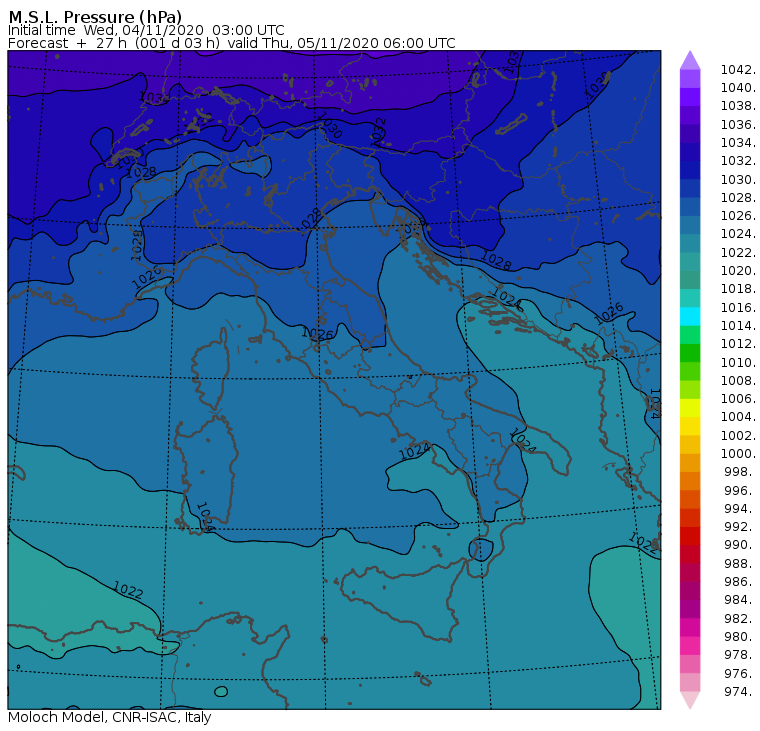The height and width of the screenshot is (731, 760).
Task: Click the 'Initial time Wed, 04/11/2020 03:00 UTC' line
Action: (x=146, y=30)
